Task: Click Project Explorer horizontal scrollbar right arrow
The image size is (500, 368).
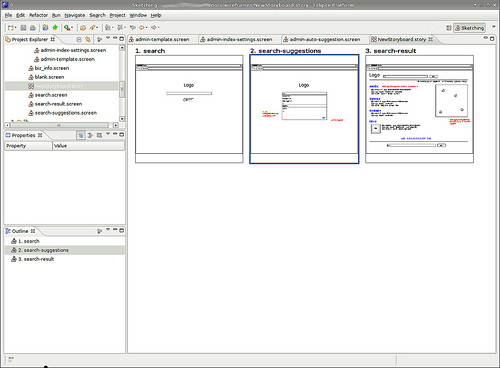Action: (116, 125)
